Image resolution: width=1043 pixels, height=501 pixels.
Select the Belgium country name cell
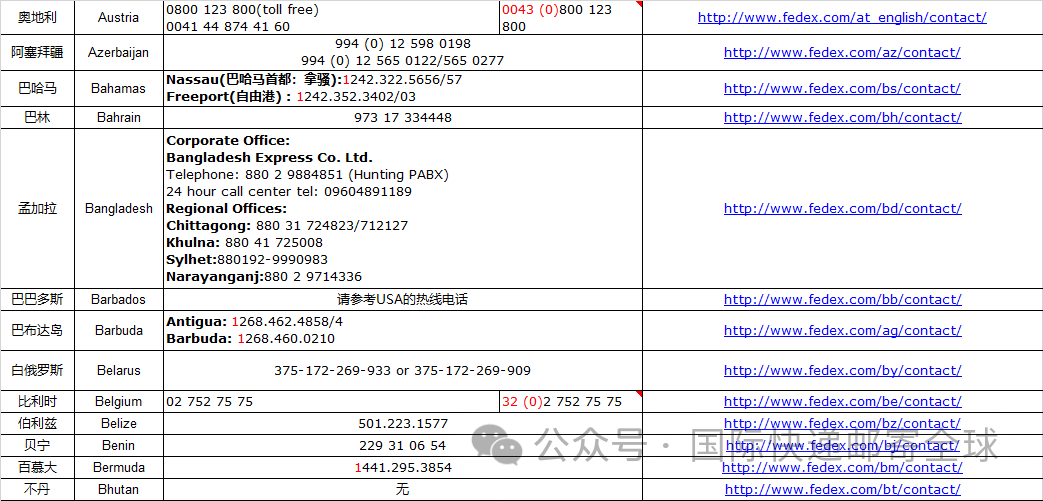coord(118,401)
